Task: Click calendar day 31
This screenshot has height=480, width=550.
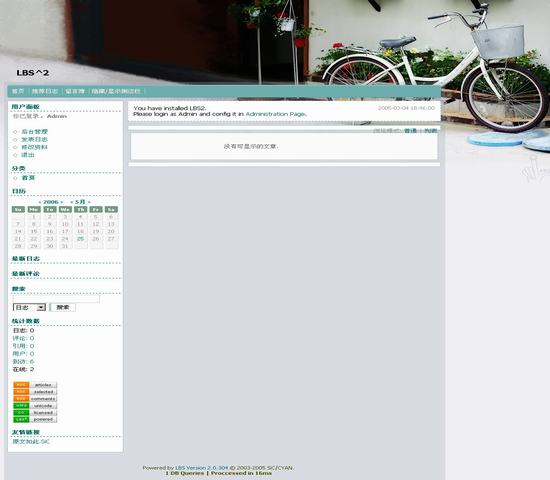Action: click(65, 246)
